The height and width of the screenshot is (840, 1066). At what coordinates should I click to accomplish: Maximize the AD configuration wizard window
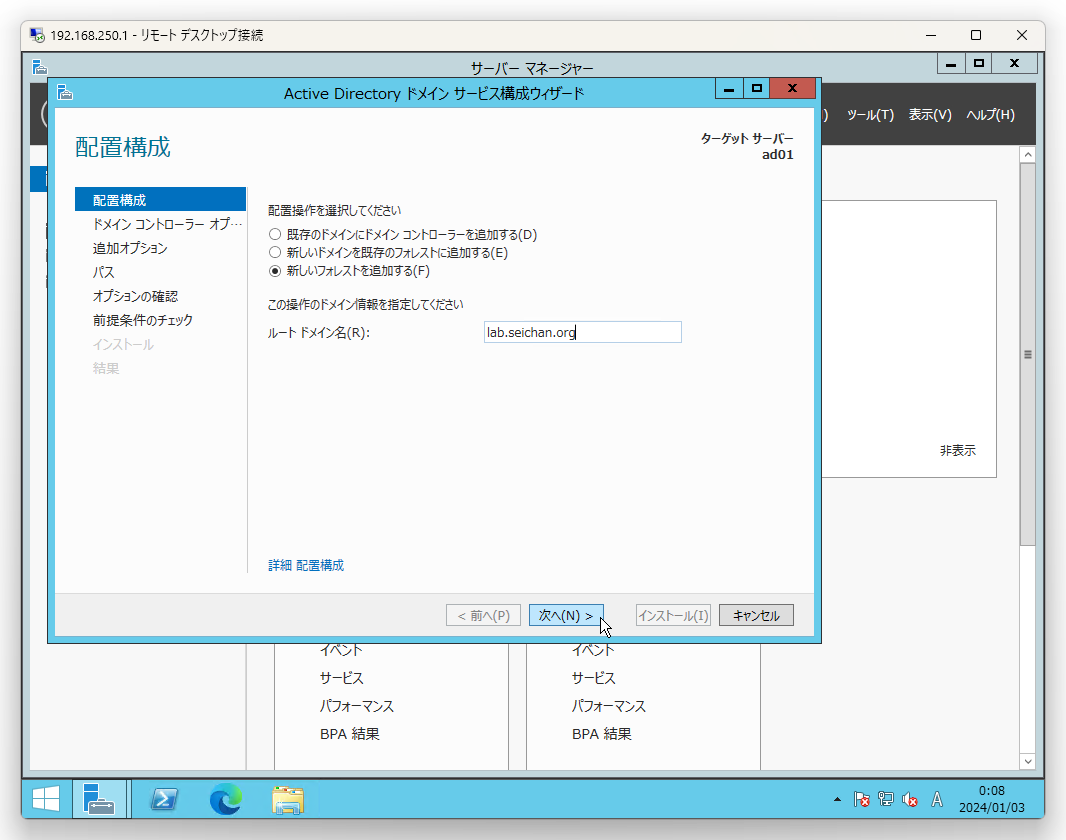(757, 88)
